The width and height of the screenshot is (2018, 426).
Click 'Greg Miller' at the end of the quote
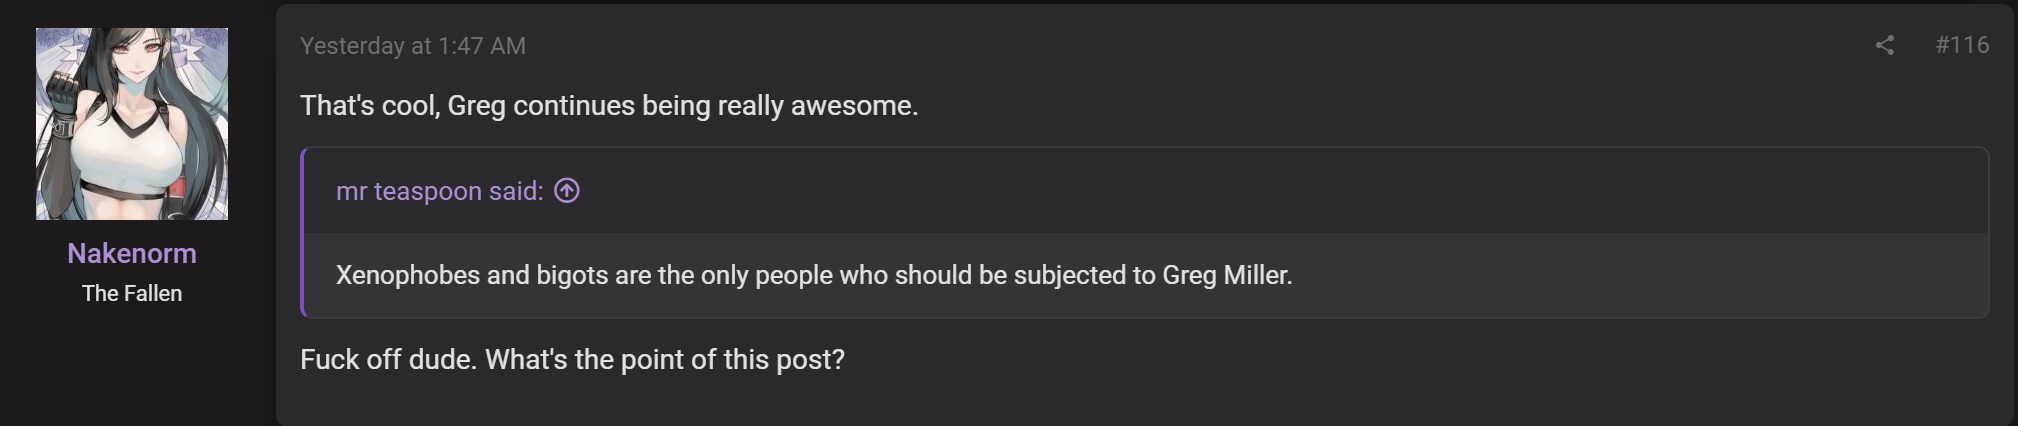tap(1227, 275)
